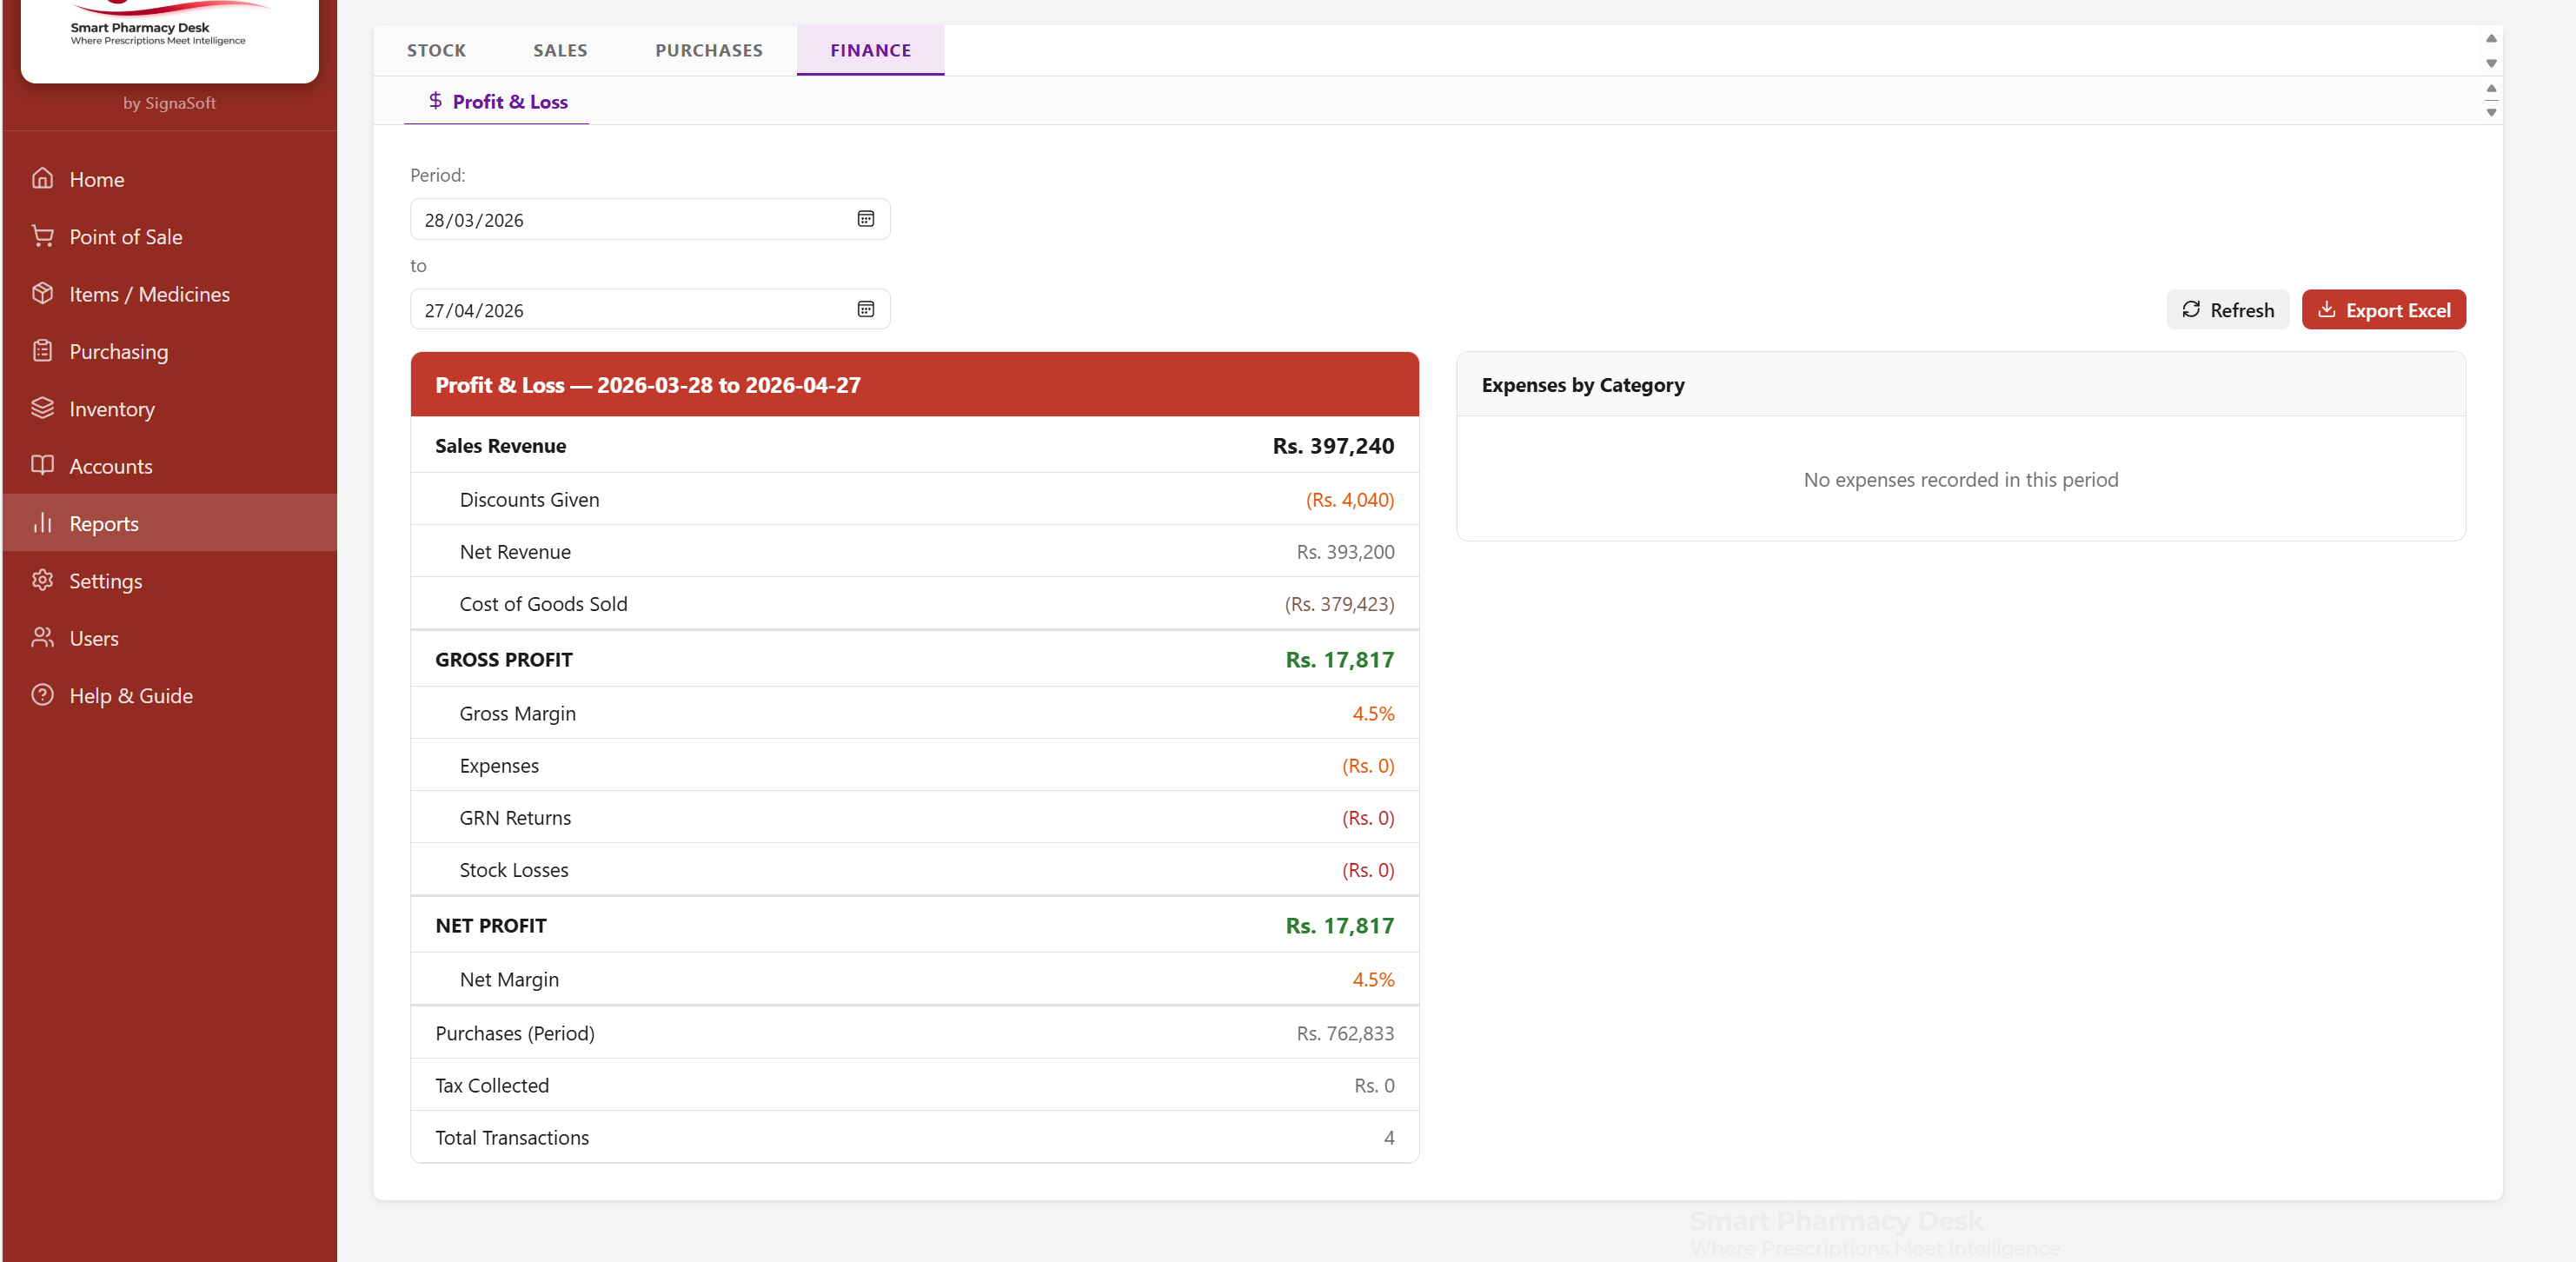Click the Refresh button

pyautogui.click(x=2227, y=310)
